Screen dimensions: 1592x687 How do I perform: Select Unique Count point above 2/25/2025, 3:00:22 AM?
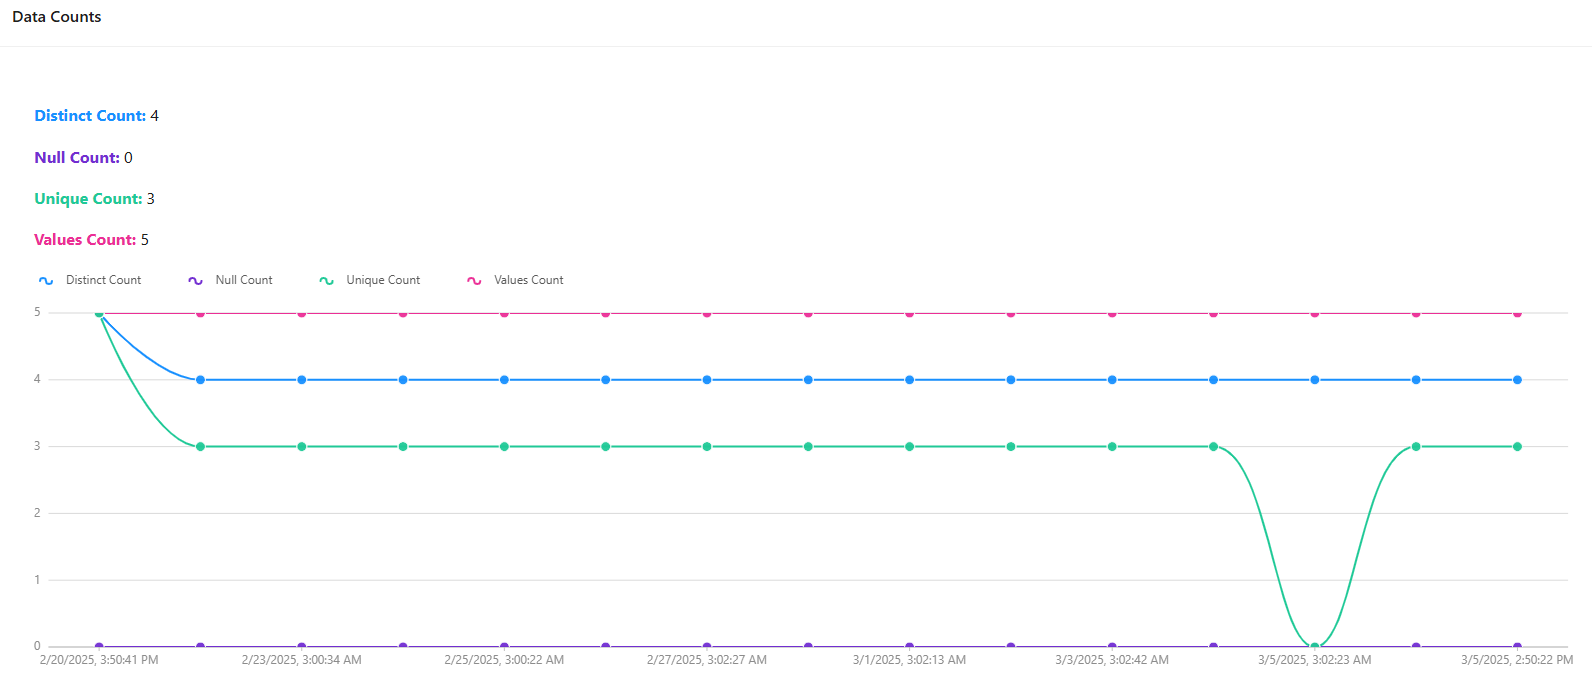tap(504, 447)
